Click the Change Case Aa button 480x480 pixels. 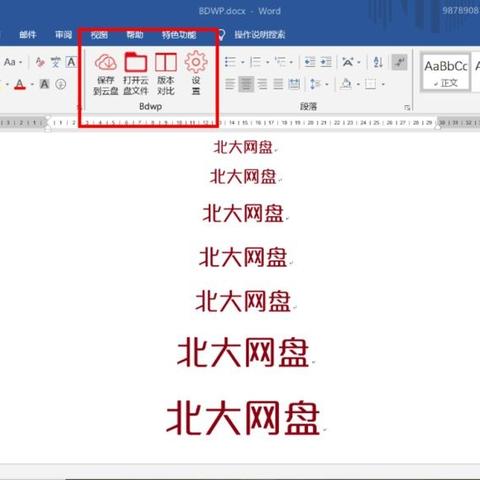pyautogui.click(x=10, y=62)
